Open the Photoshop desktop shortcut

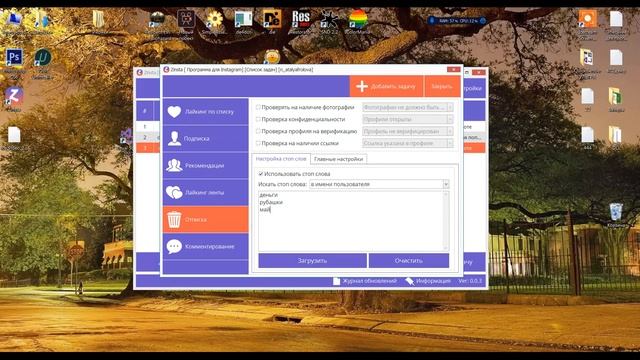(x=14, y=58)
